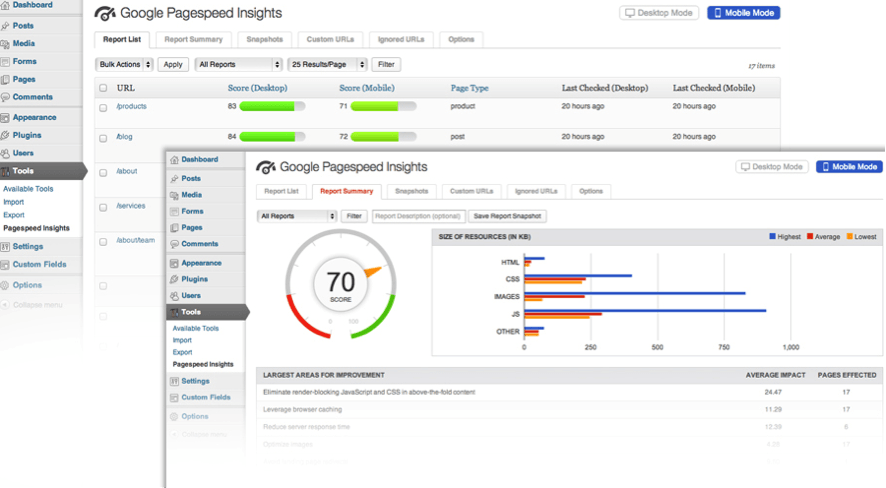Click the Media icon in the front window sidebar

[174, 195]
